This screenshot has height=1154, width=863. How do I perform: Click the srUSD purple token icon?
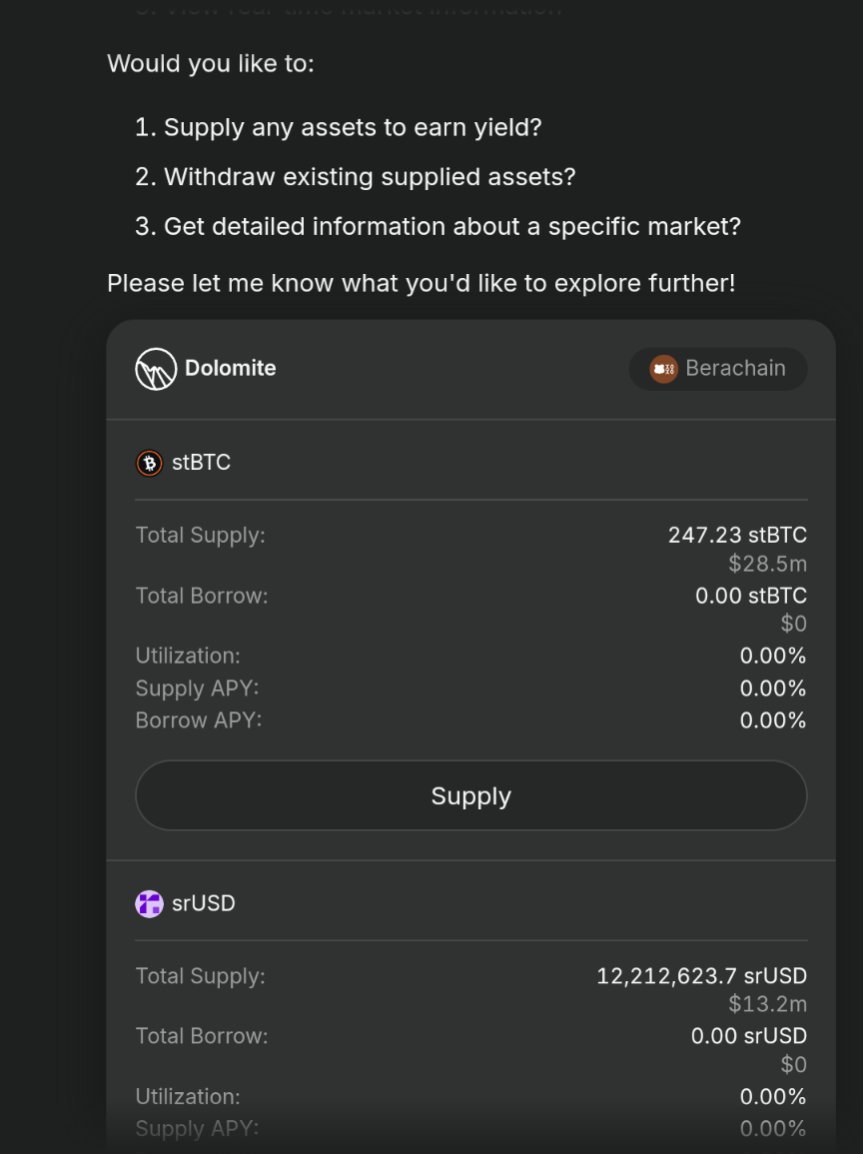[x=149, y=904]
